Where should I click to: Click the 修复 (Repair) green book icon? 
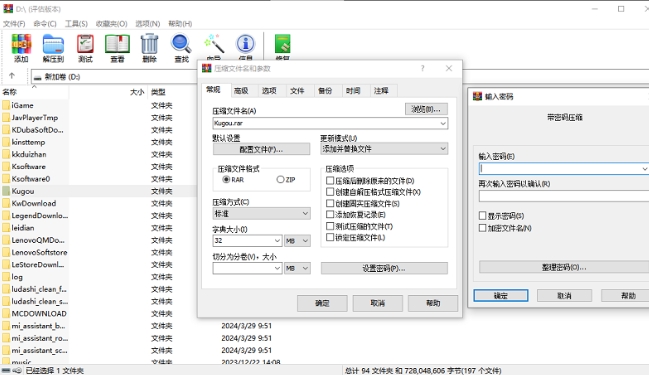283,43
